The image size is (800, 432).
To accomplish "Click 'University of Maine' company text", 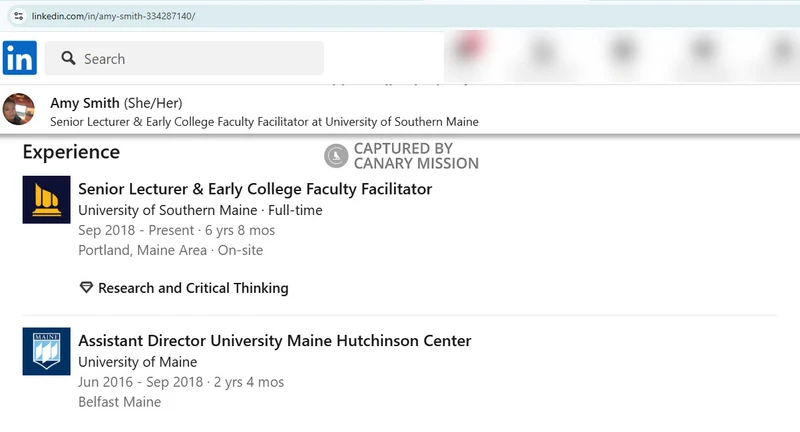I will (x=138, y=362).
